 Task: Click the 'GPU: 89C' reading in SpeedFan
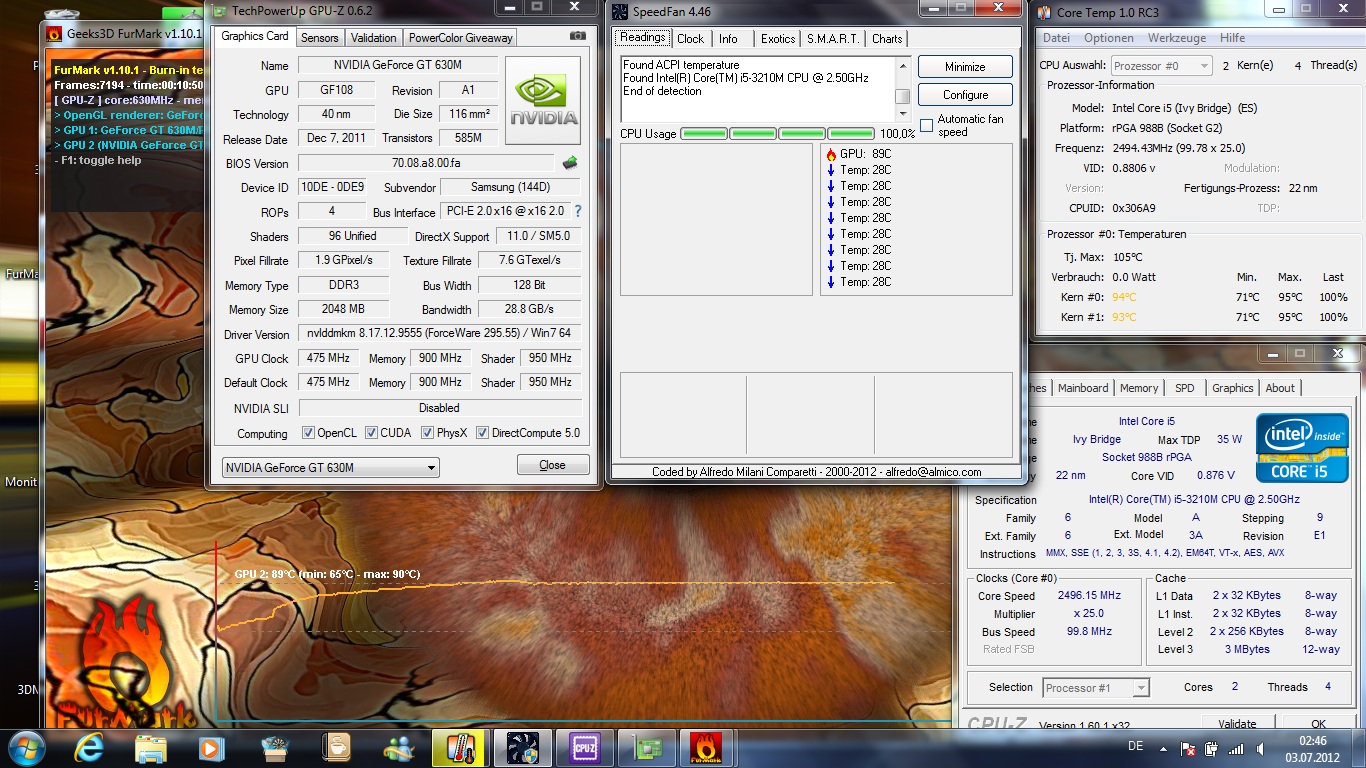coord(866,154)
